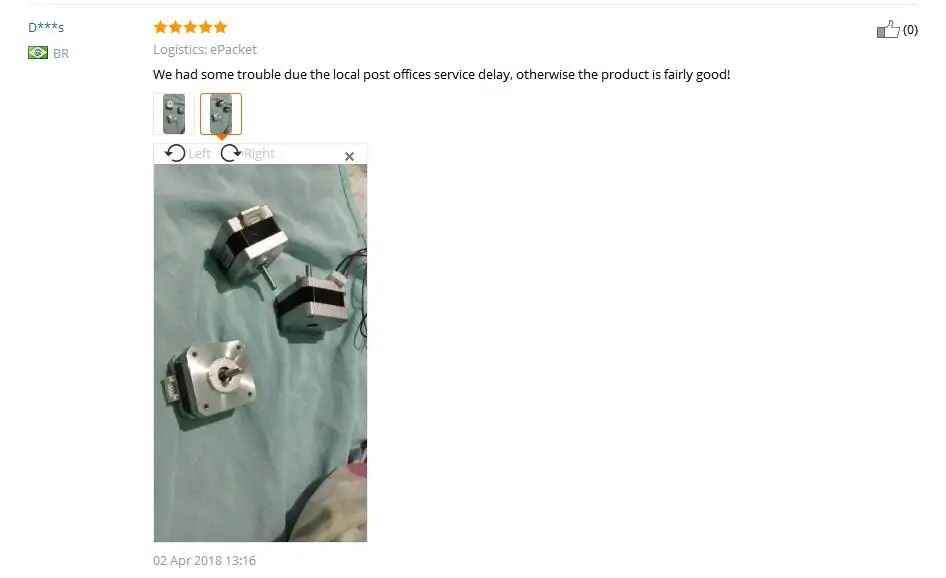Rotate the photo left using the counterclockwise arrow
Viewport: 946px width, 578px height.
175,153
